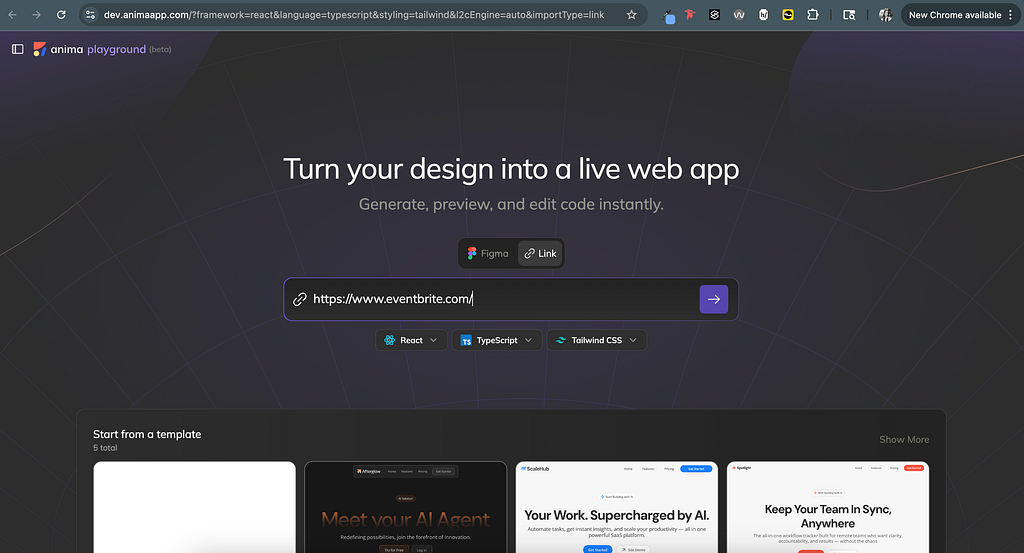The width and height of the screenshot is (1024, 553).
Task: Bookmark this page with the star icon
Action: (632, 14)
